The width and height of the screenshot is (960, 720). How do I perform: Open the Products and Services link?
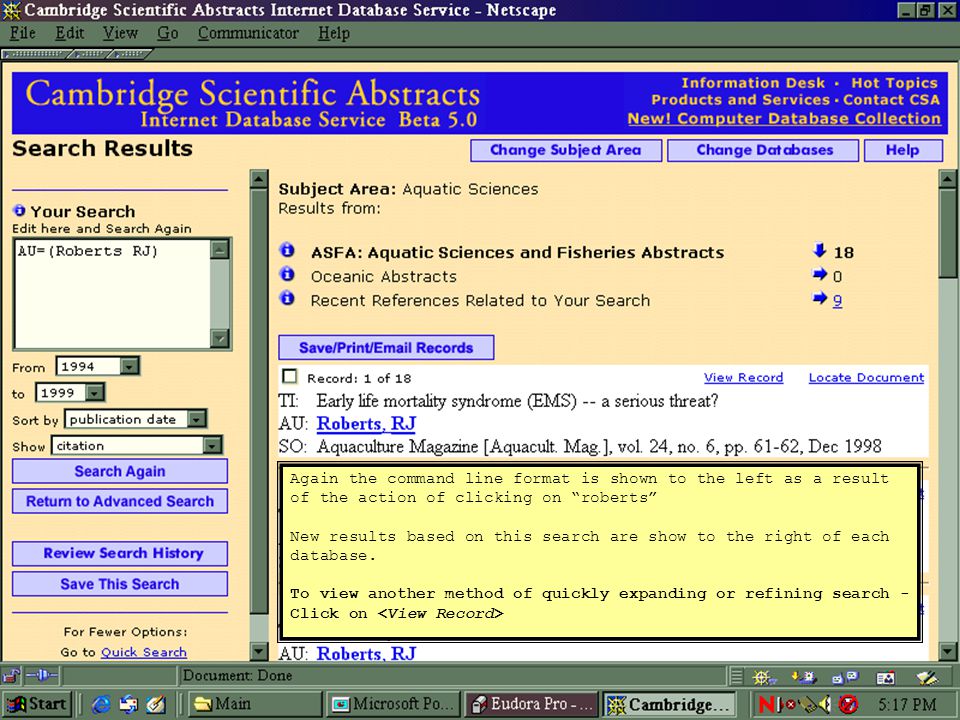pyautogui.click(x=740, y=100)
